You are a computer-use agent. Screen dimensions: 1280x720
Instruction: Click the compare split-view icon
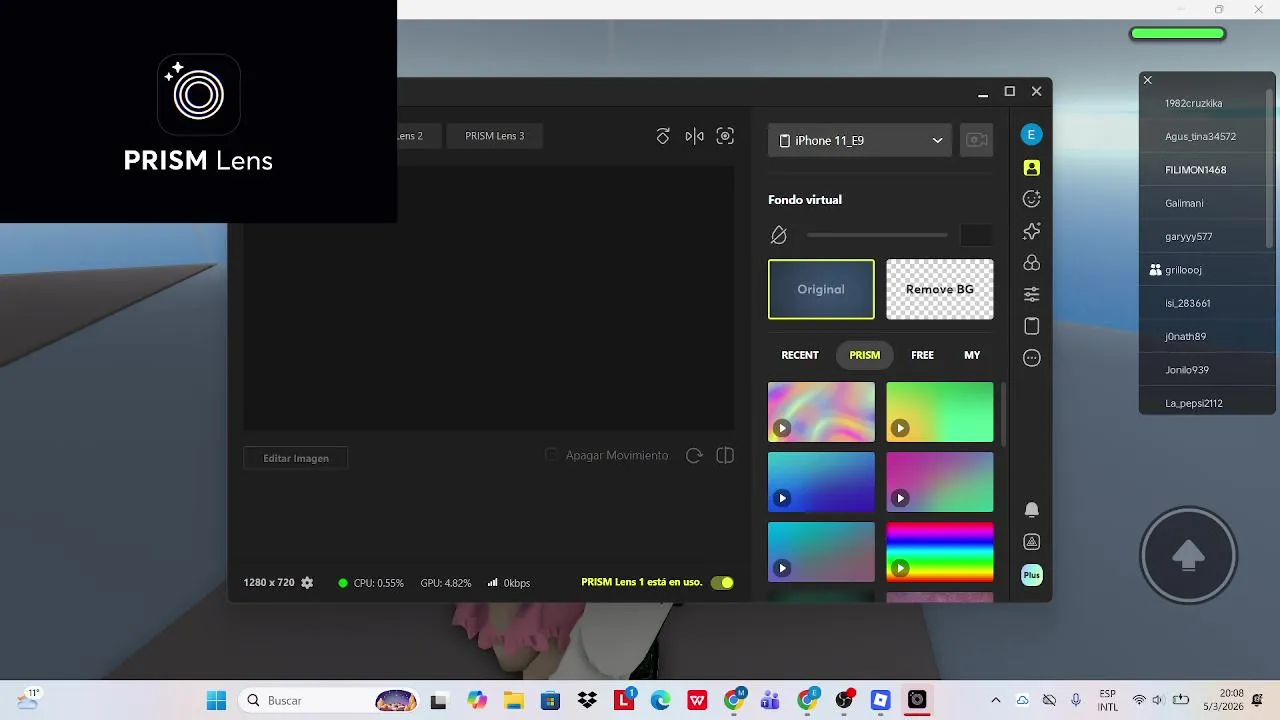coord(725,456)
